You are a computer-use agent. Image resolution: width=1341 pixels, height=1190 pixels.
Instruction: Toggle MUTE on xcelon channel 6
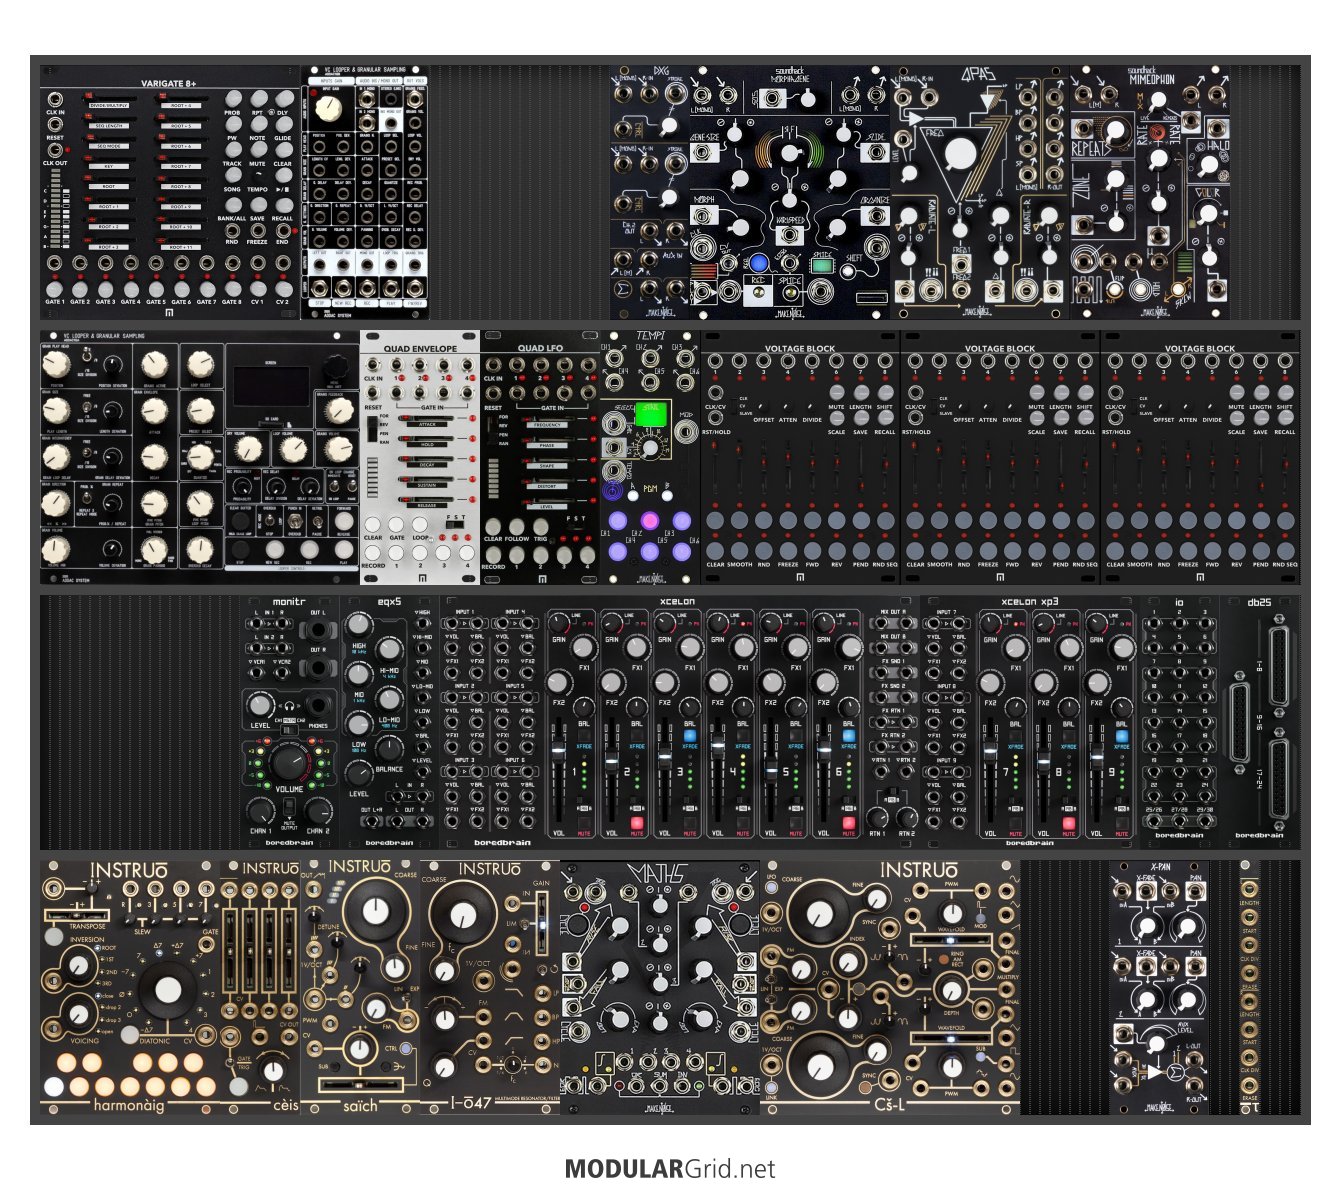pyautogui.click(x=848, y=824)
